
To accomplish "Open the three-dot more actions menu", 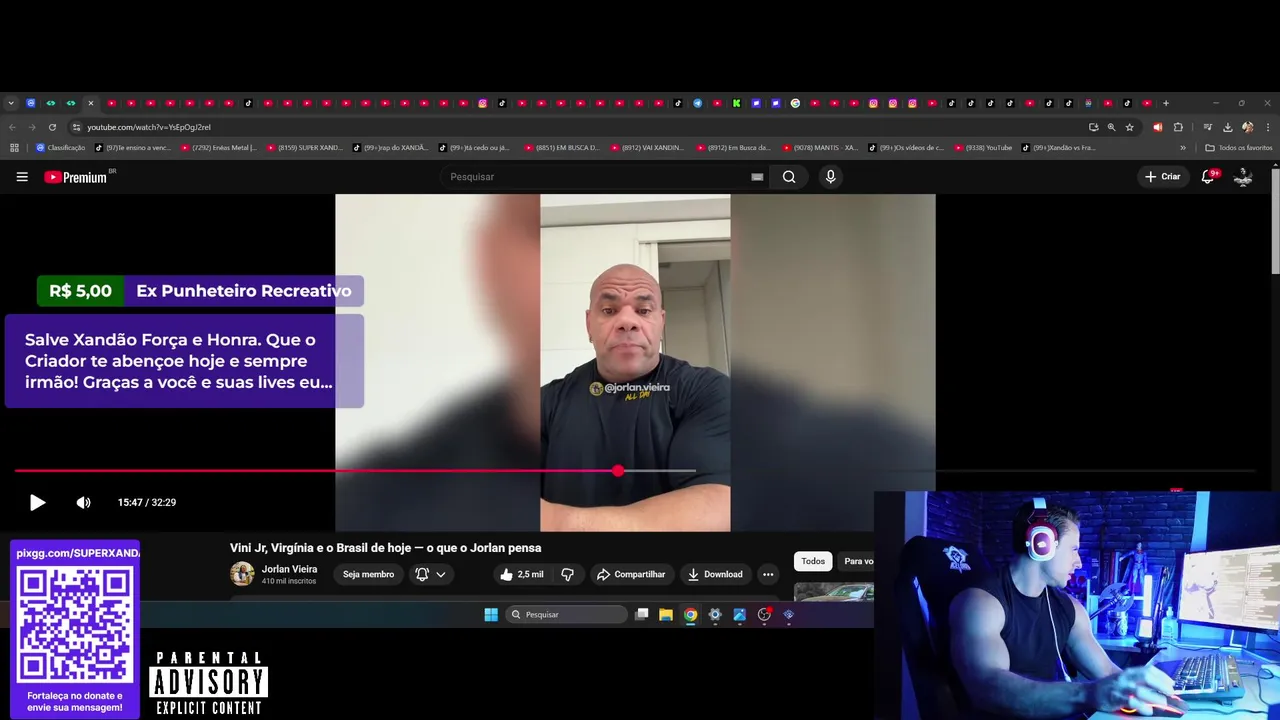I will 768,574.
